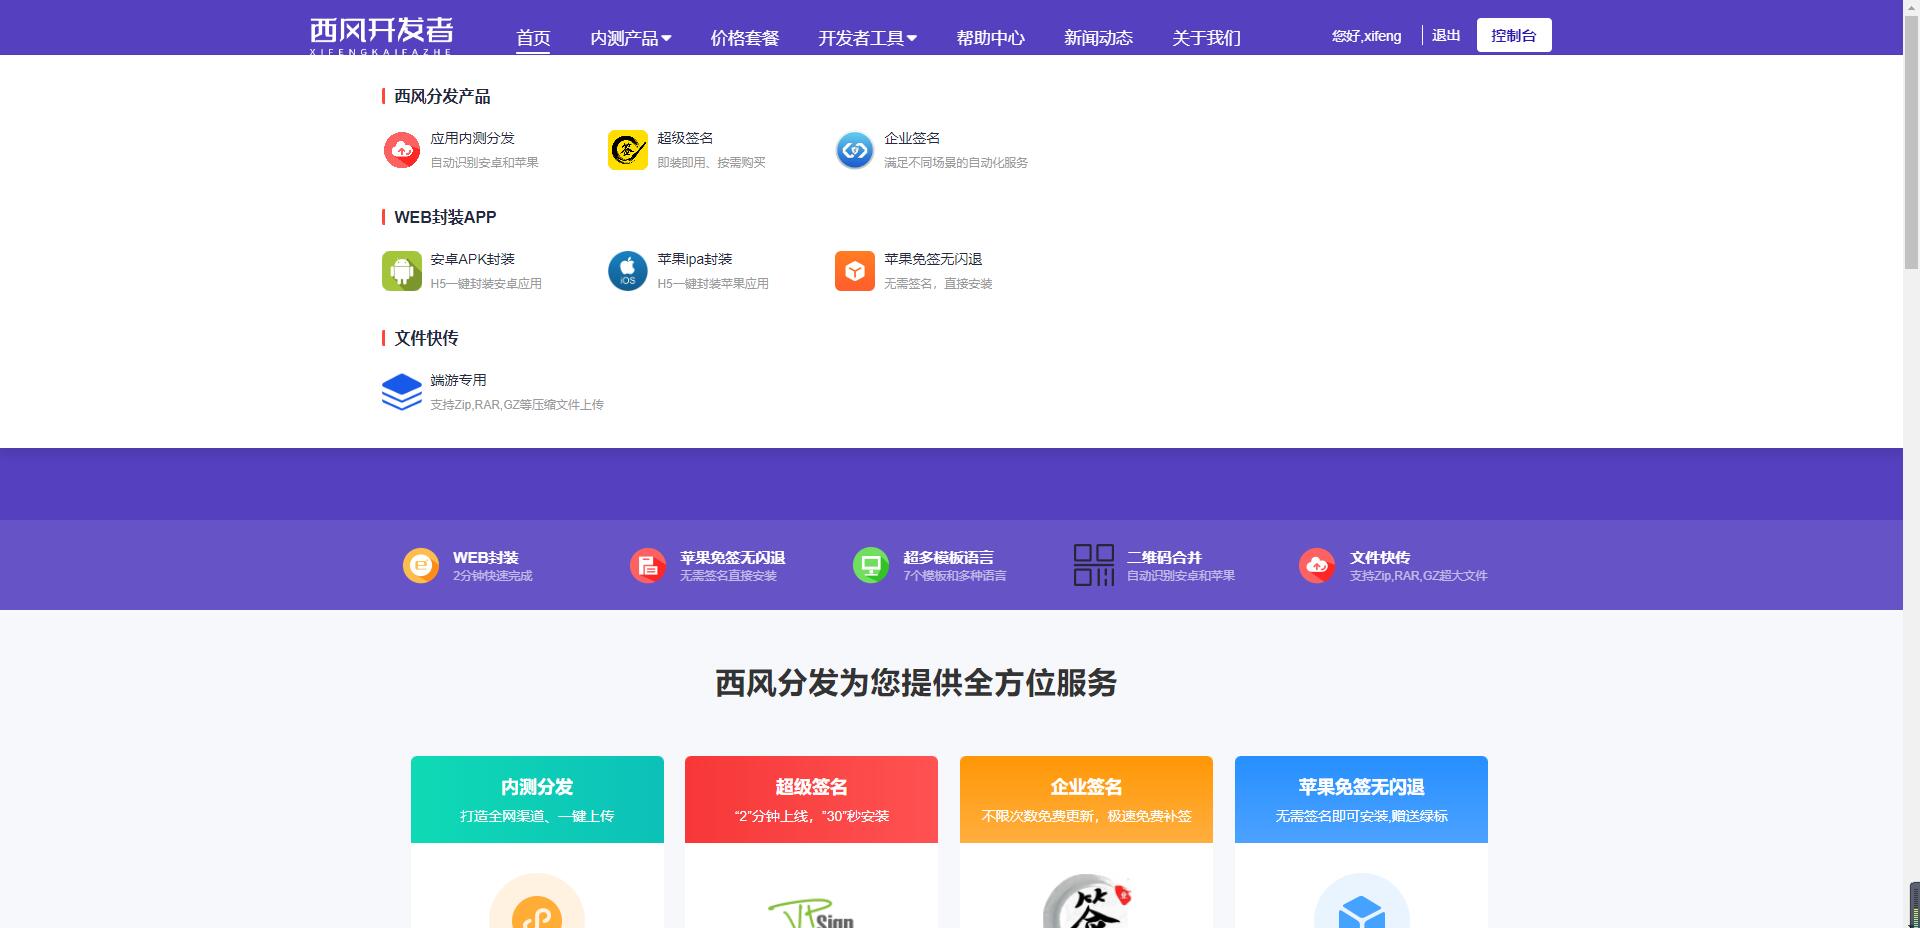The width and height of the screenshot is (1920, 928).
Task: Click the blue 企业签名 link icon
Action: click(x=854, y=150)
